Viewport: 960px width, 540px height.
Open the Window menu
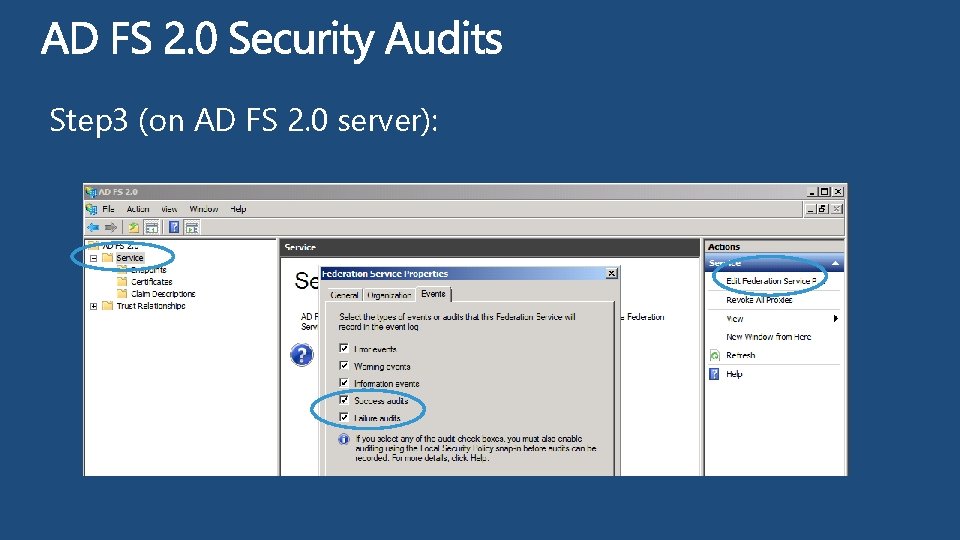pos(204,209)
